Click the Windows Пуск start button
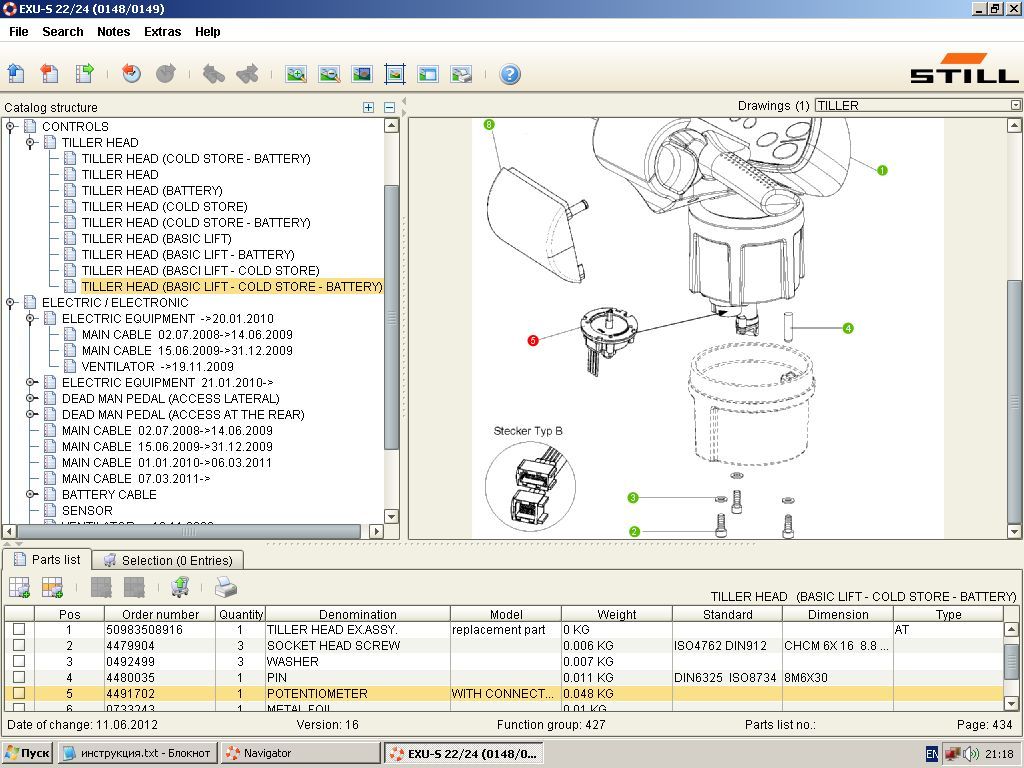The image size is (1024, 768). coord(27,753)
